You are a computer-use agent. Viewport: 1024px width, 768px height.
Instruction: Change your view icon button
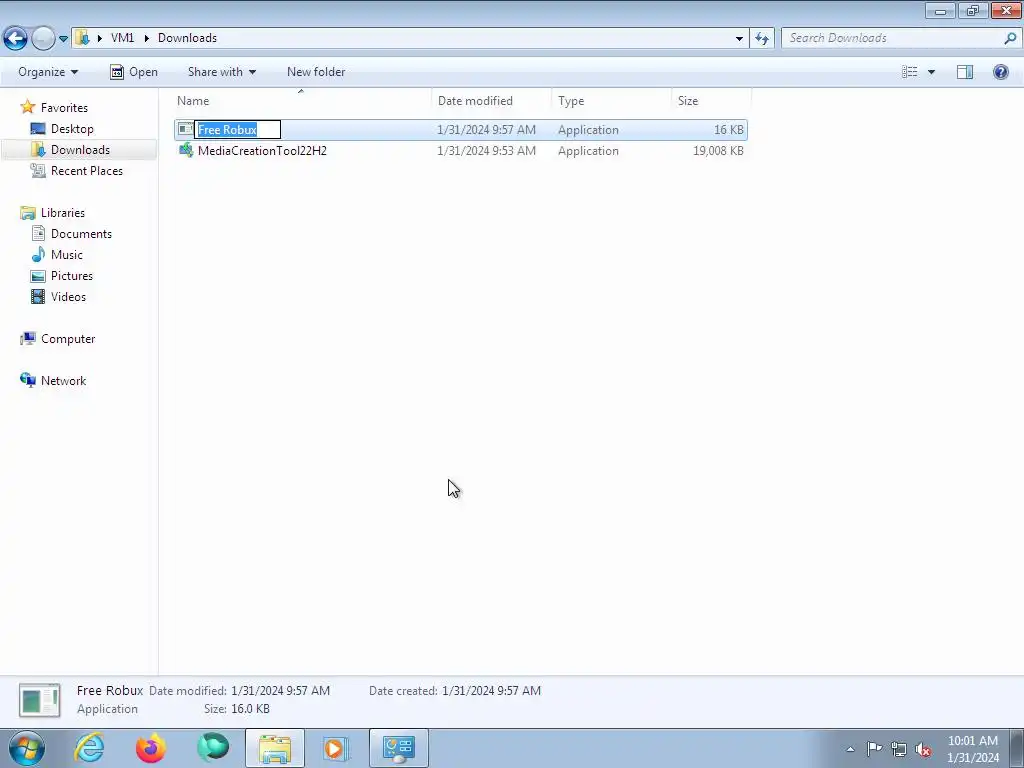click(910, 72)
